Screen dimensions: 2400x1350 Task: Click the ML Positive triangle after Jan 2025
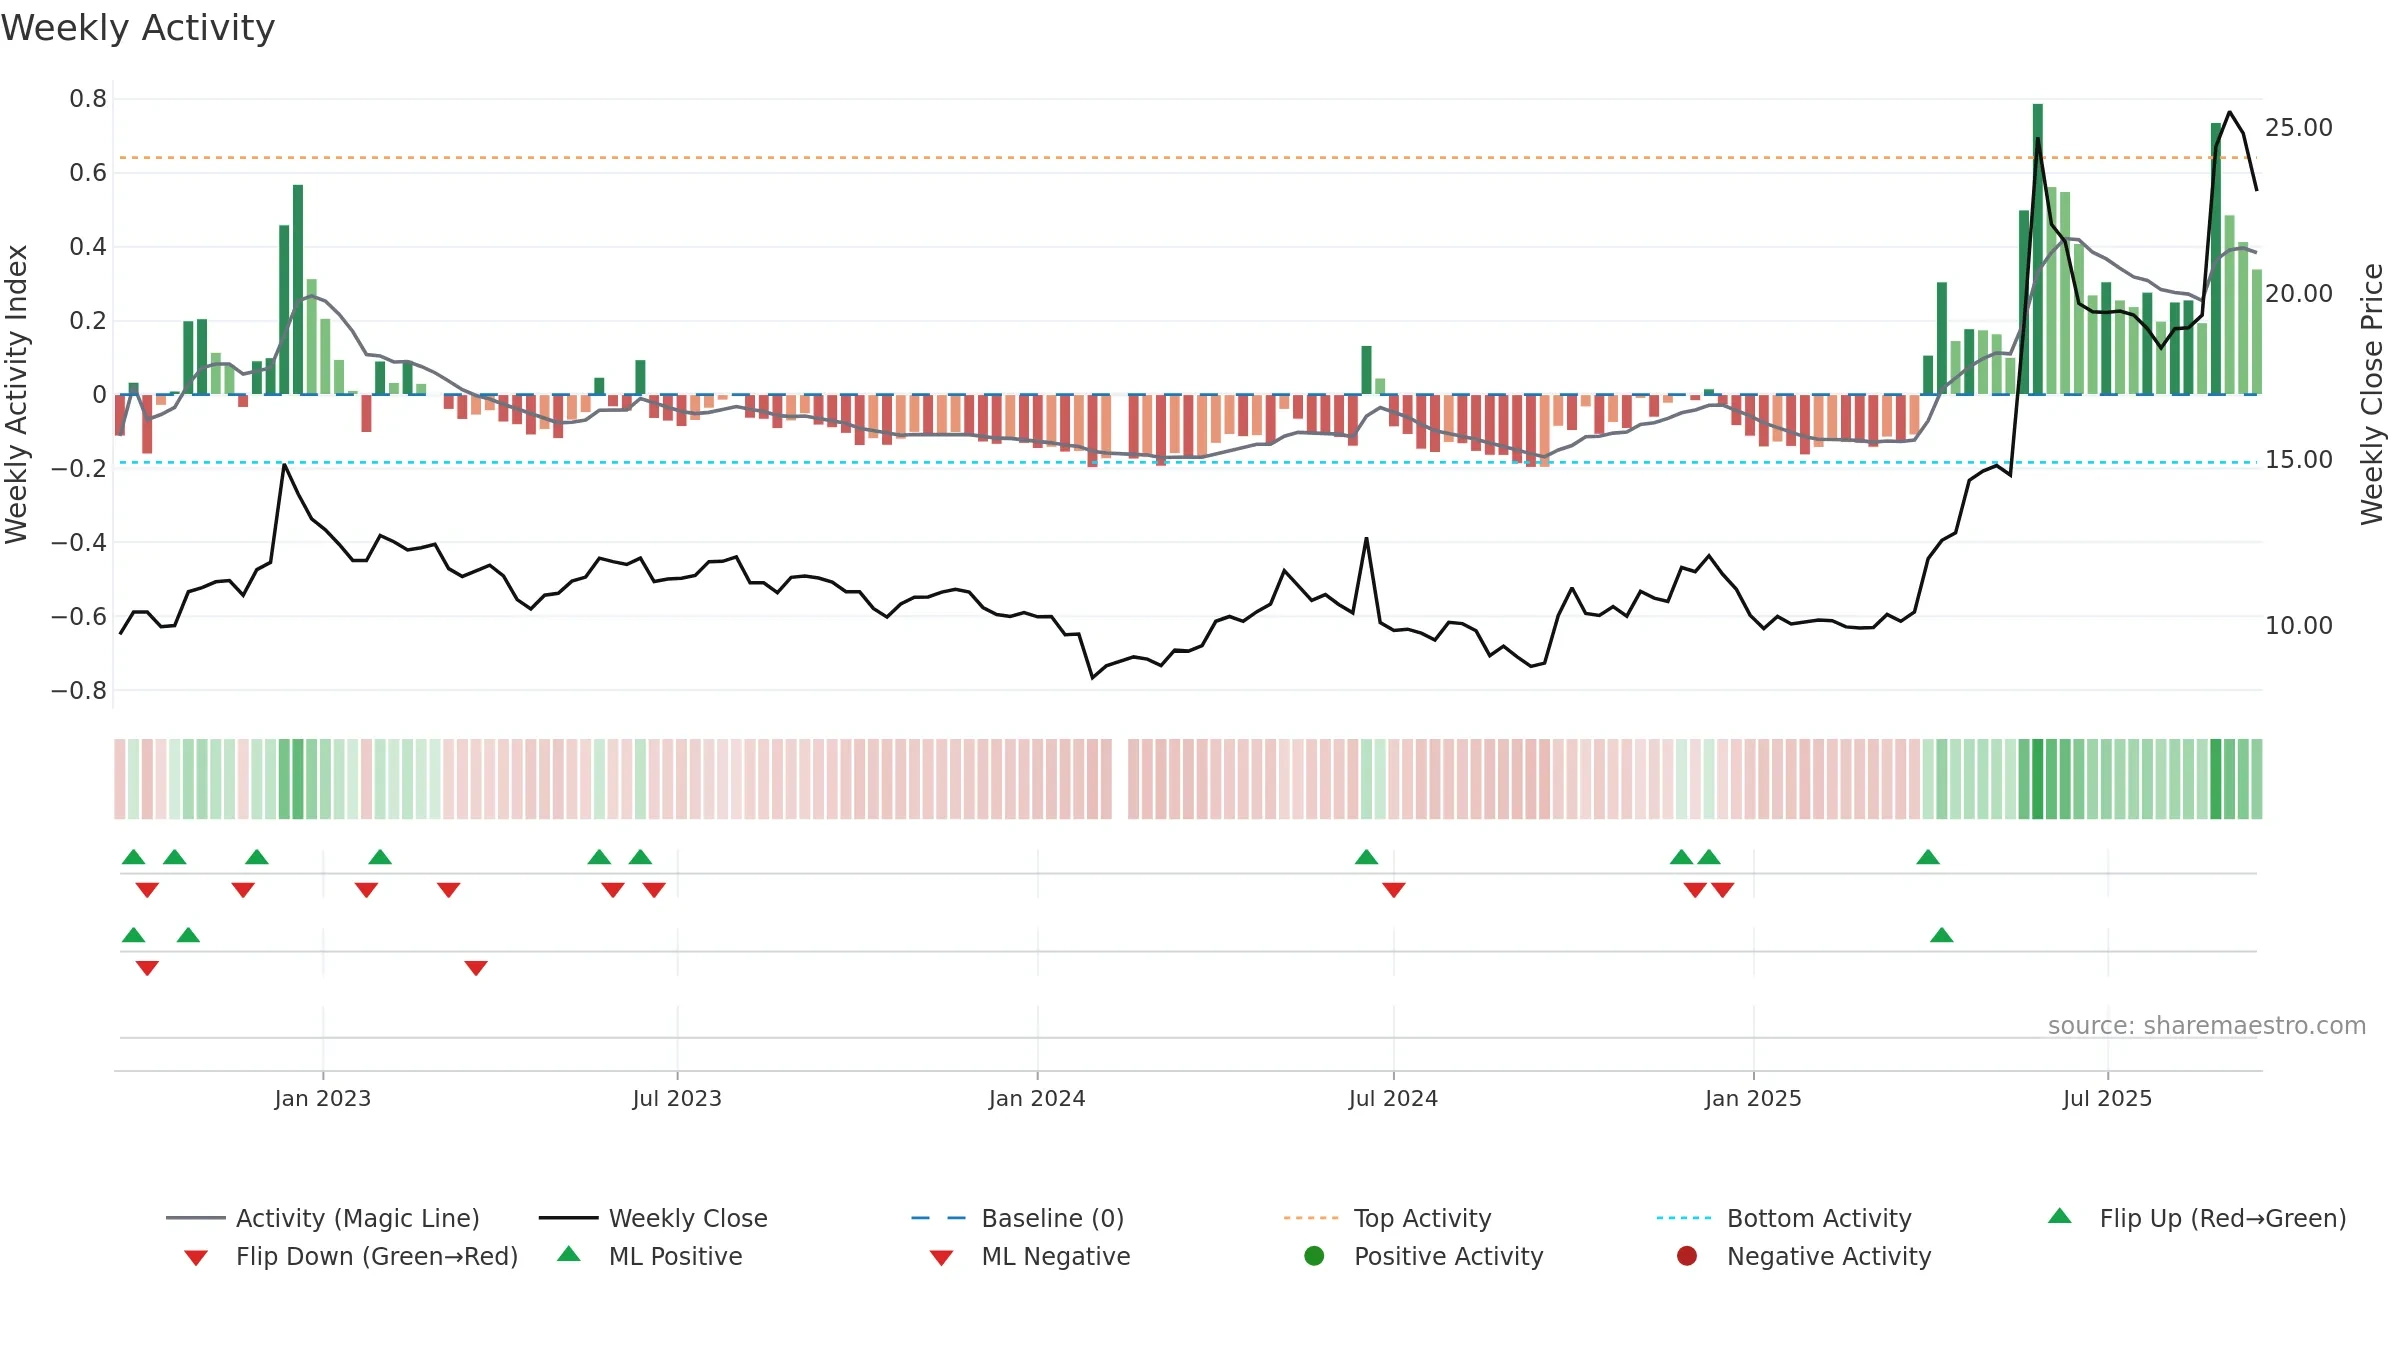[x=1941, y=935]
